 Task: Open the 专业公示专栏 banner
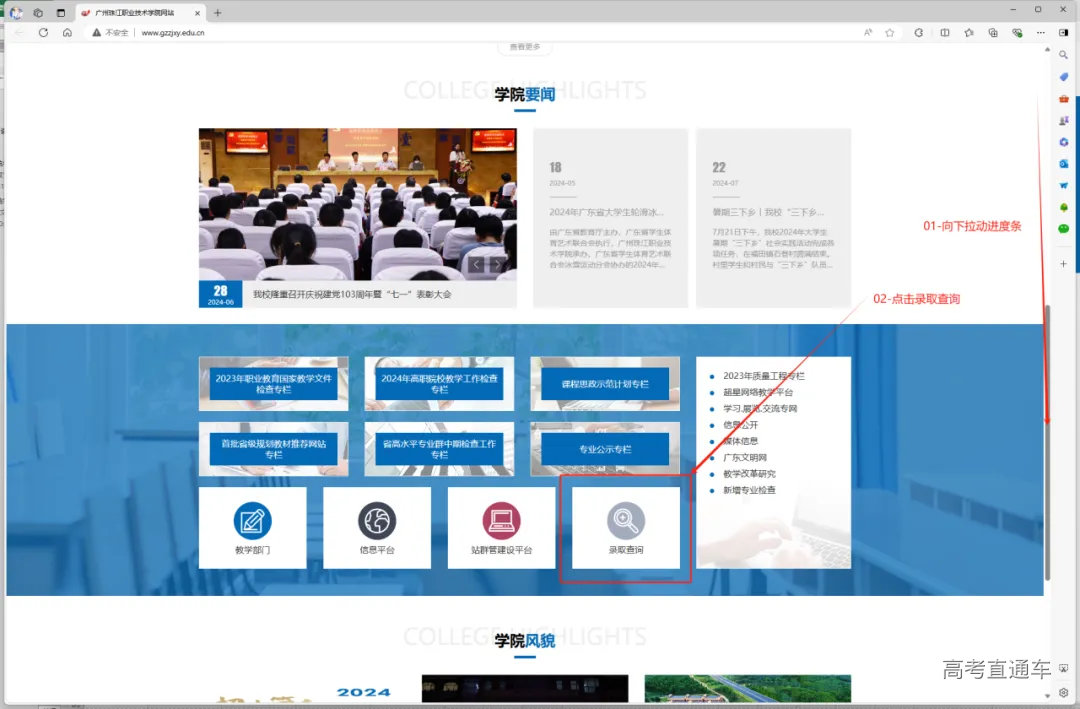point(604,448)
